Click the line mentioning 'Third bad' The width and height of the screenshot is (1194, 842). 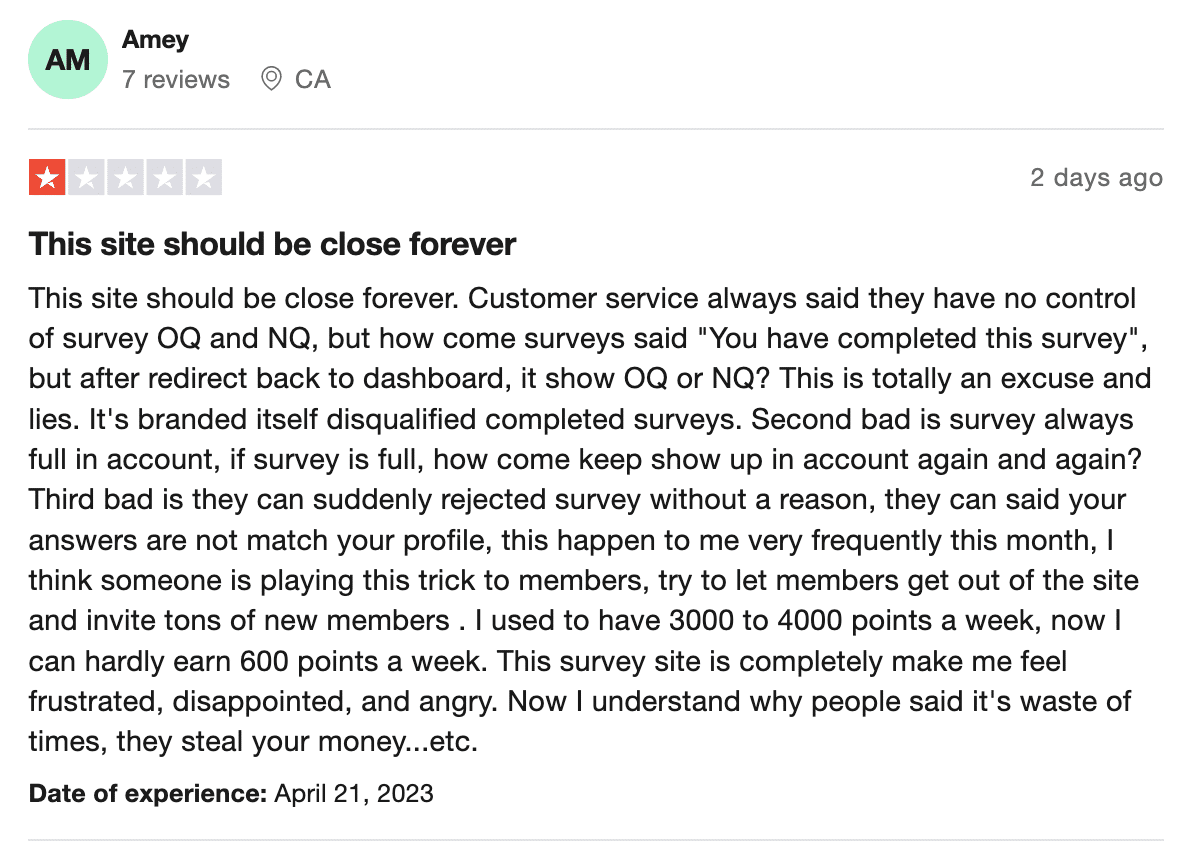coord(577,499)
